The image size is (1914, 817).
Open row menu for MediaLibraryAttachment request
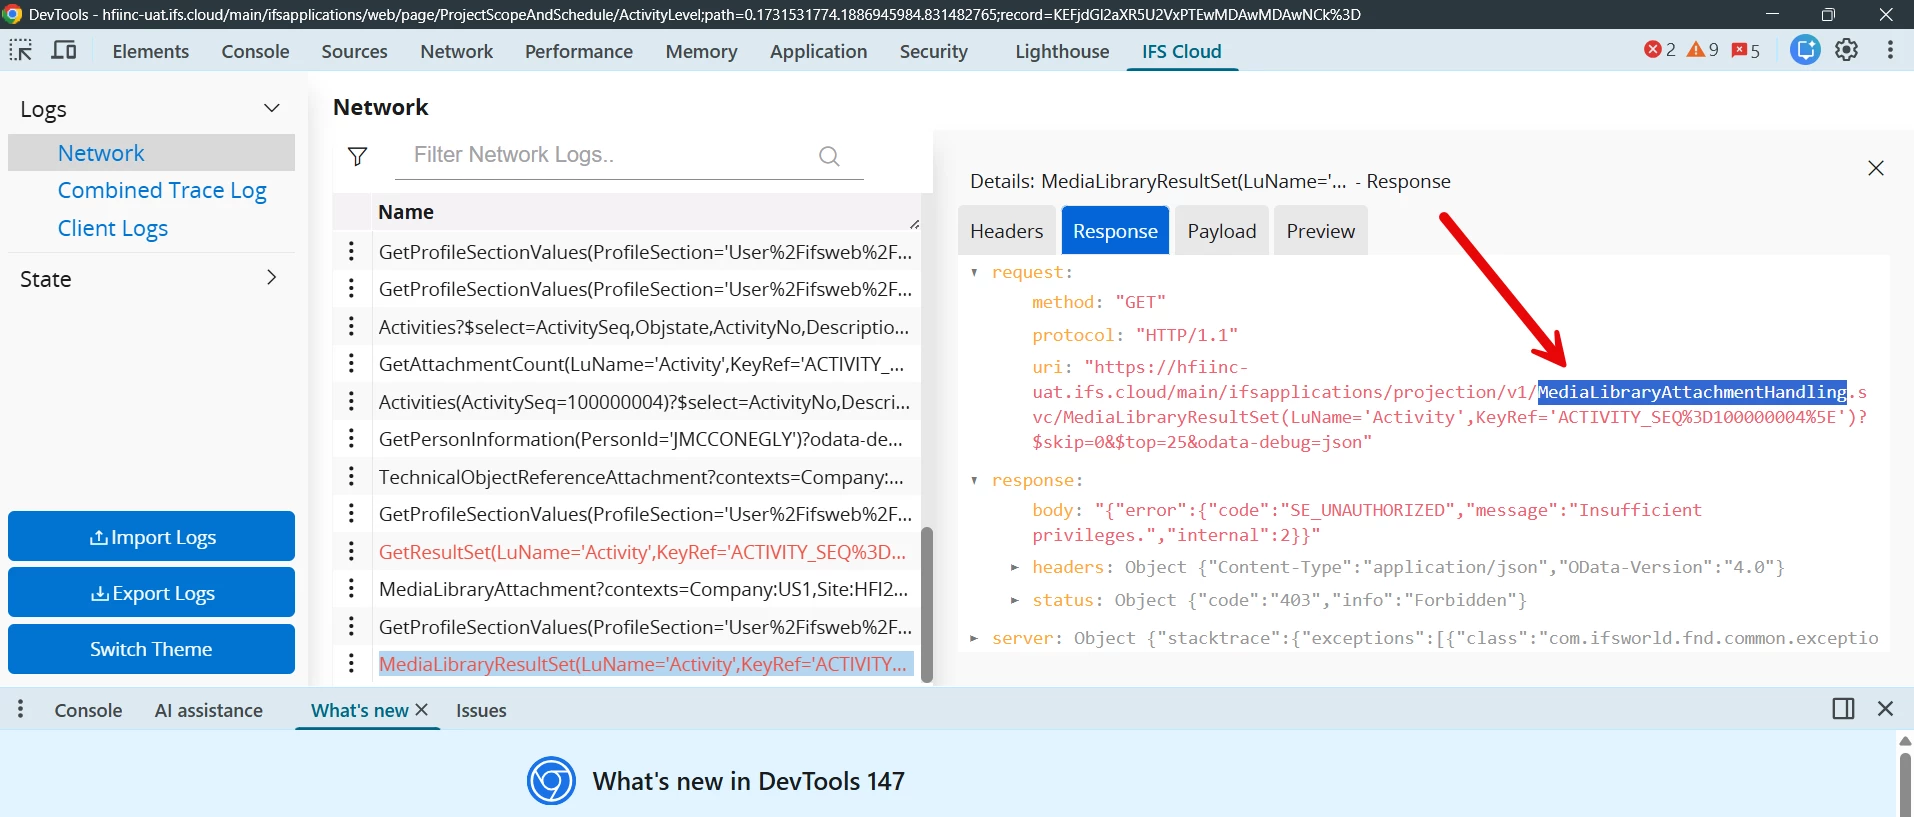(x=351, y=589)
